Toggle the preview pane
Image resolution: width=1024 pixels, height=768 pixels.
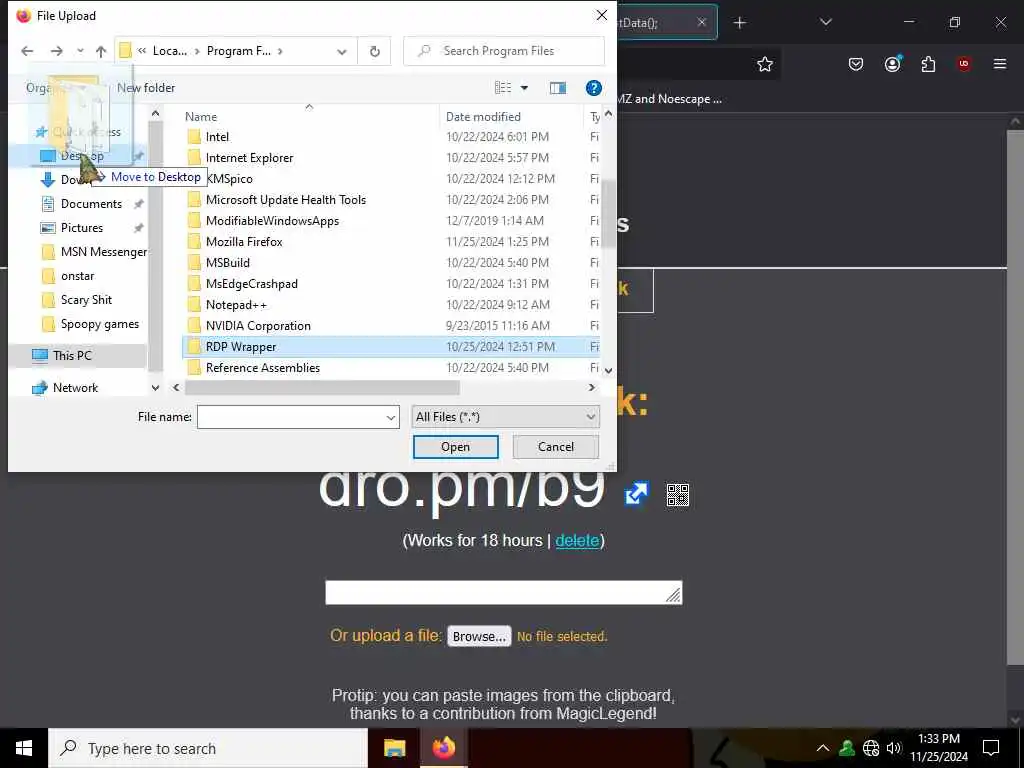(558, 88)
